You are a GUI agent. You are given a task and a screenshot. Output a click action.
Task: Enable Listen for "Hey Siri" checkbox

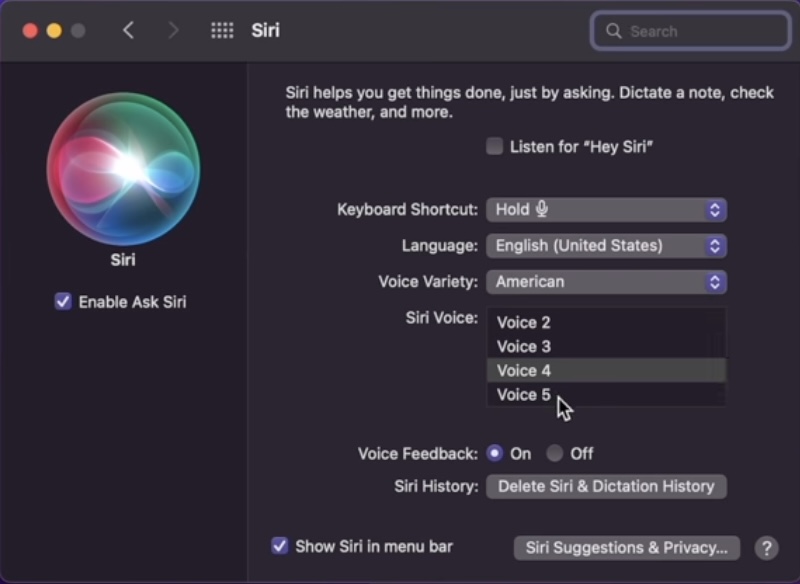(x=494, y=147)
